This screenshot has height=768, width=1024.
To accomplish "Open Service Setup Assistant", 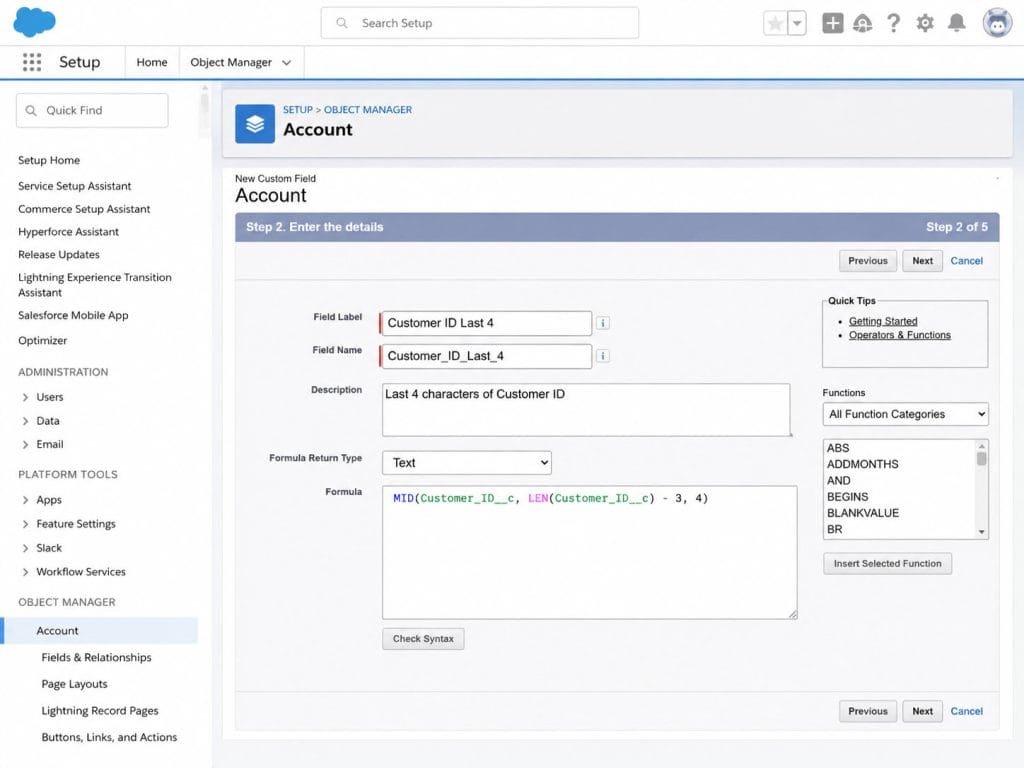I will pyautogui.click(x=74, y=186).
